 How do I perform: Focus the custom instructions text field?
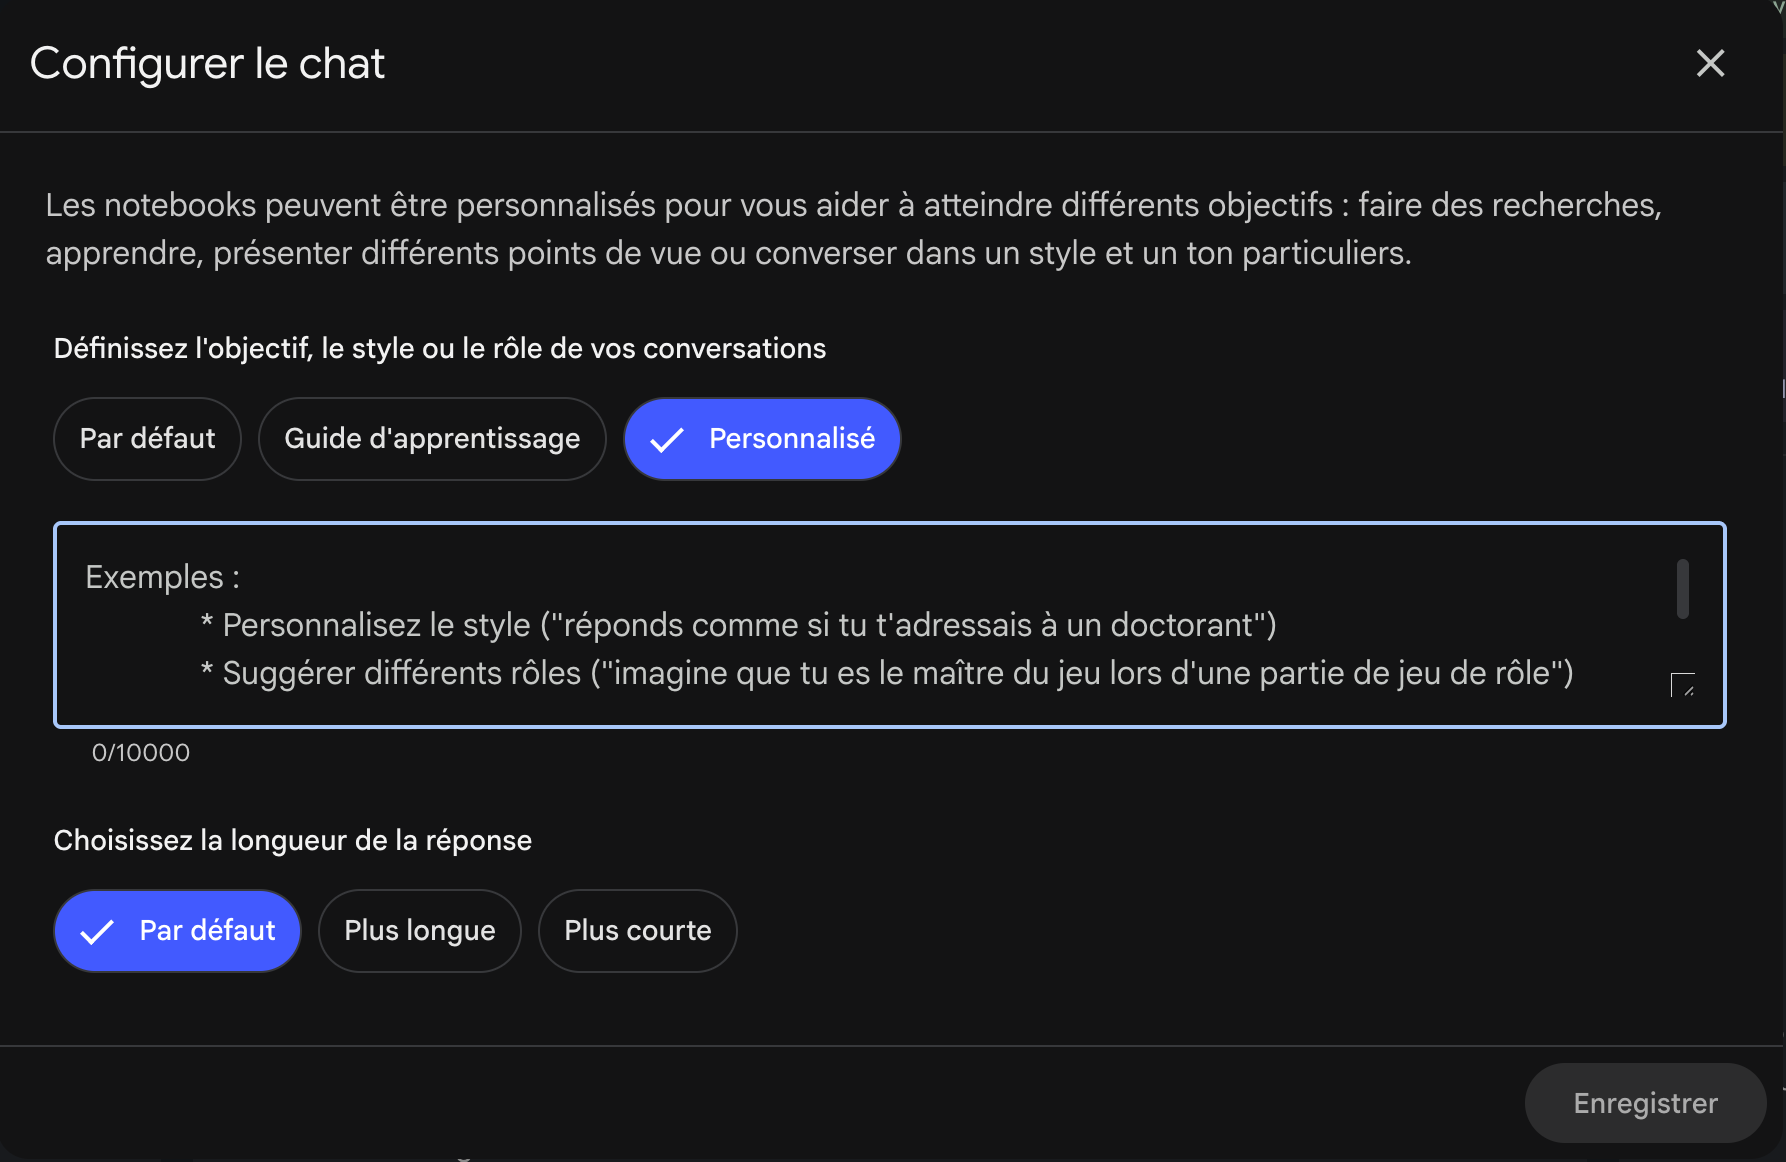point(890,625)
